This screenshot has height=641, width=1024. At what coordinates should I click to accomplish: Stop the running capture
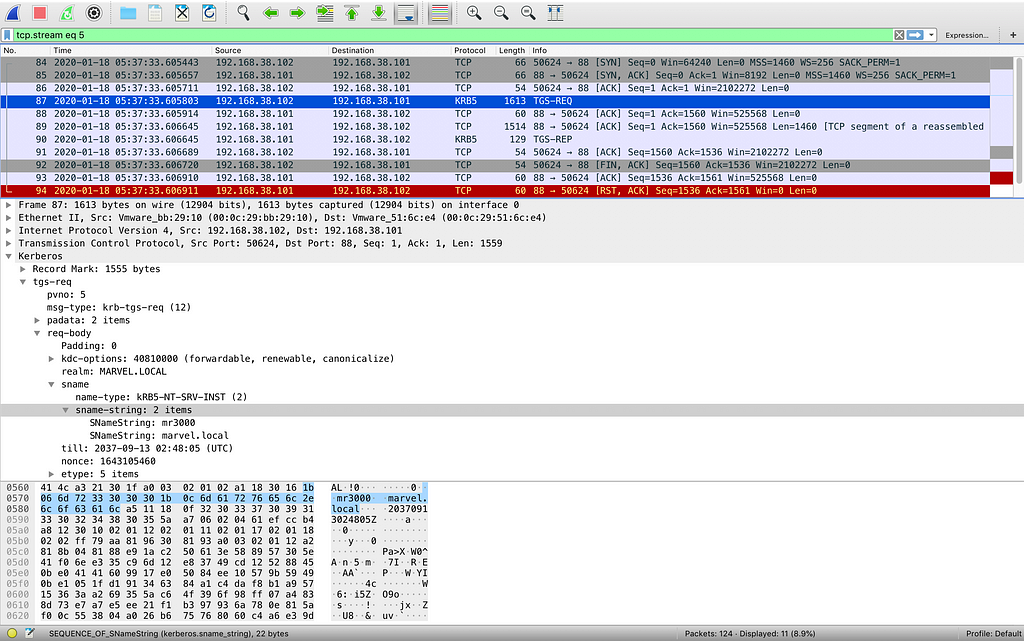coord(40,13)
